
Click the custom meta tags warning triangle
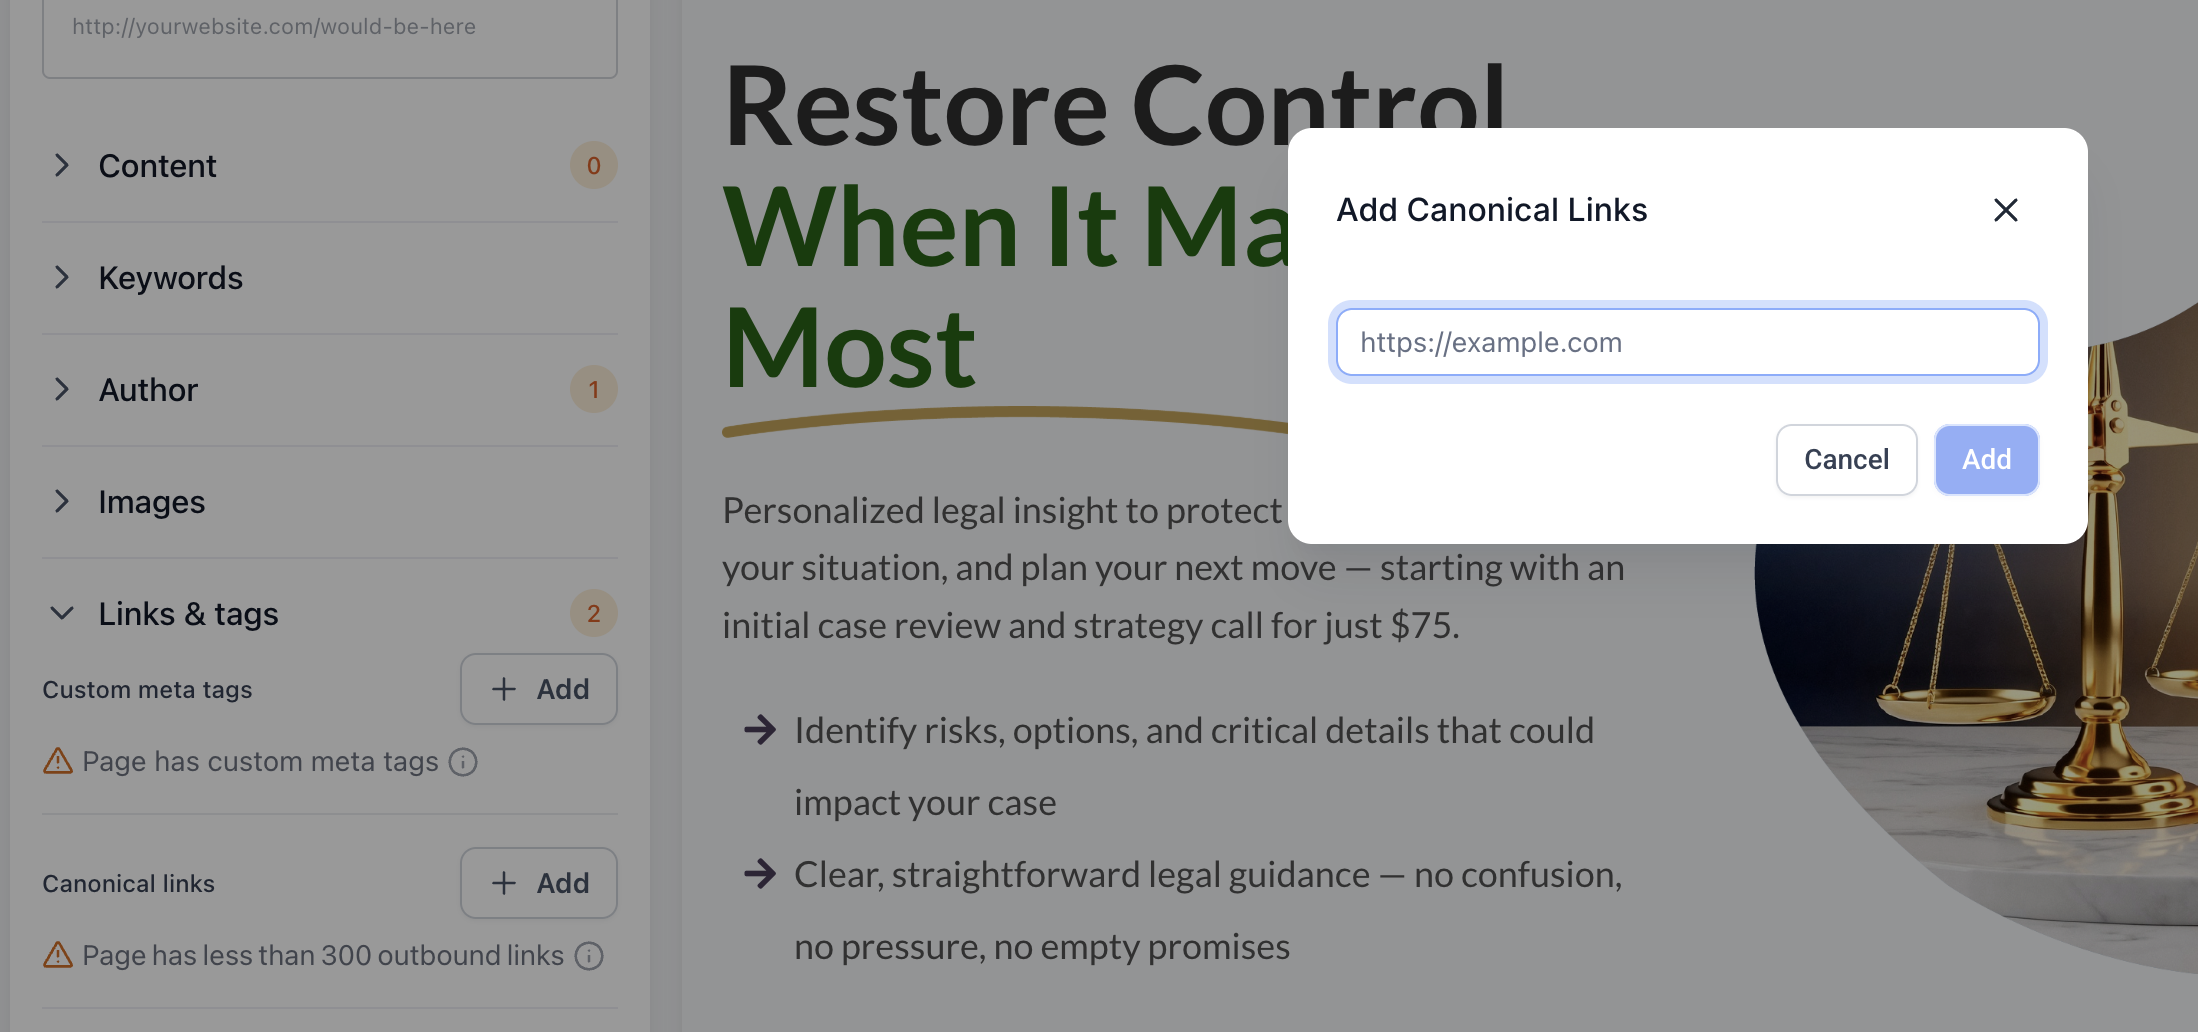[x=58, y=762]
